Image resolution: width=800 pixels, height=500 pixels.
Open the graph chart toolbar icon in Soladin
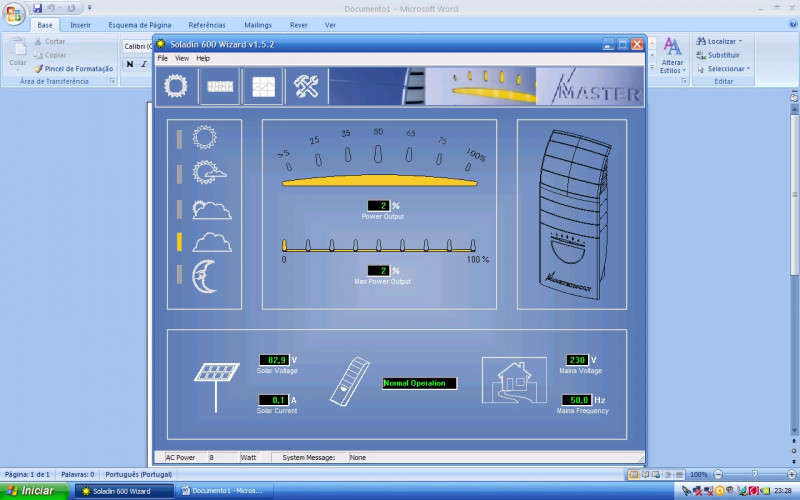(263, 86)
